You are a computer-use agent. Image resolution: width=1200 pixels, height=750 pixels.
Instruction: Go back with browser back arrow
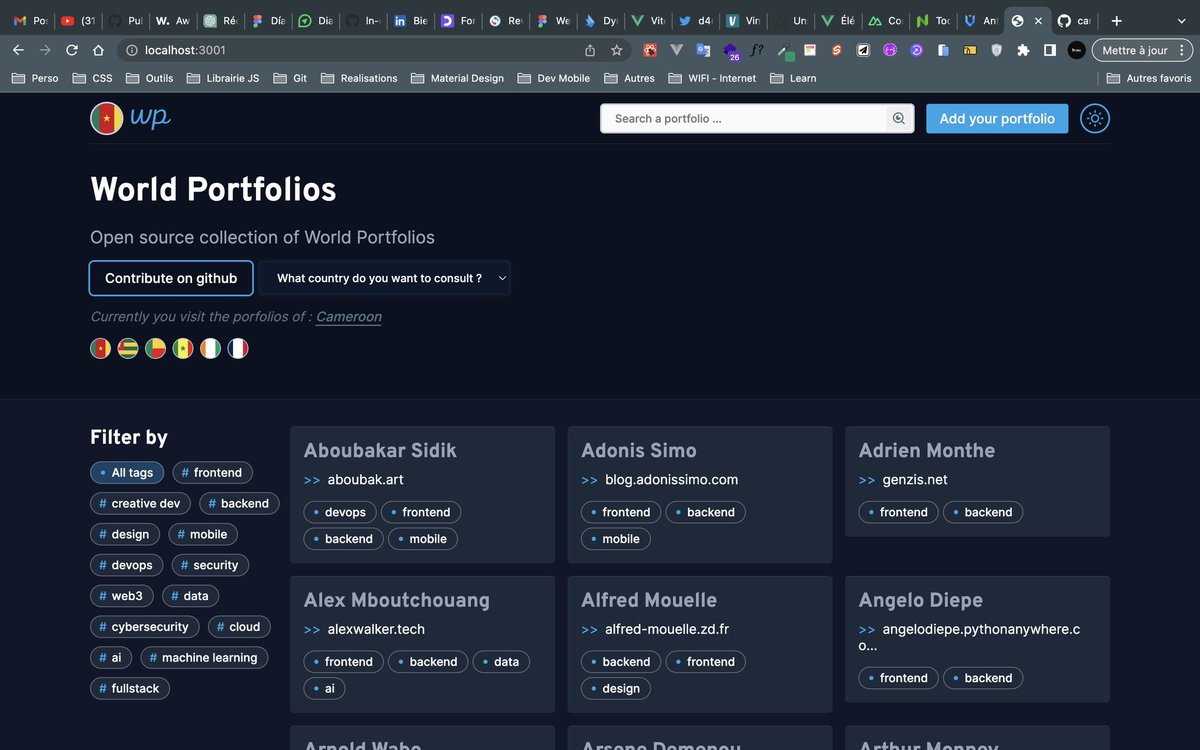[18, 50]
